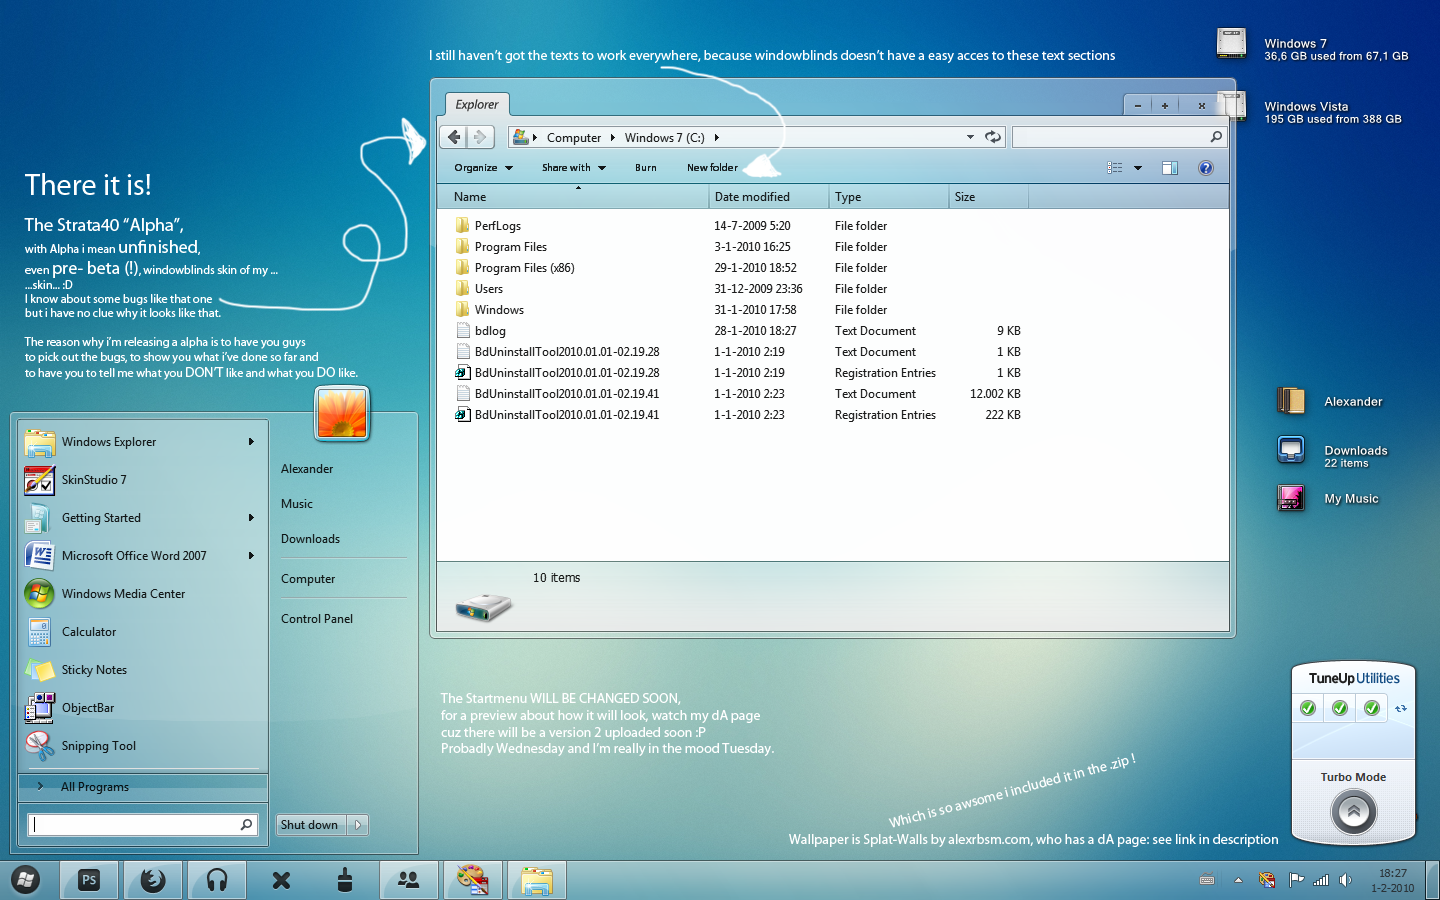This screenshot has height=900, width=1440.
Task: Click the Start menu search box
Action: [142, 824]
